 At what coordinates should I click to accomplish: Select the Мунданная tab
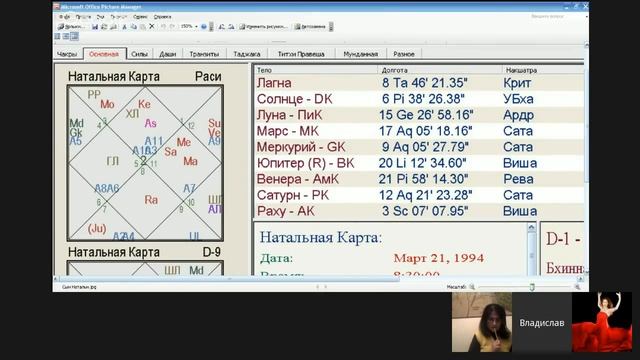[x=360, y=54]
